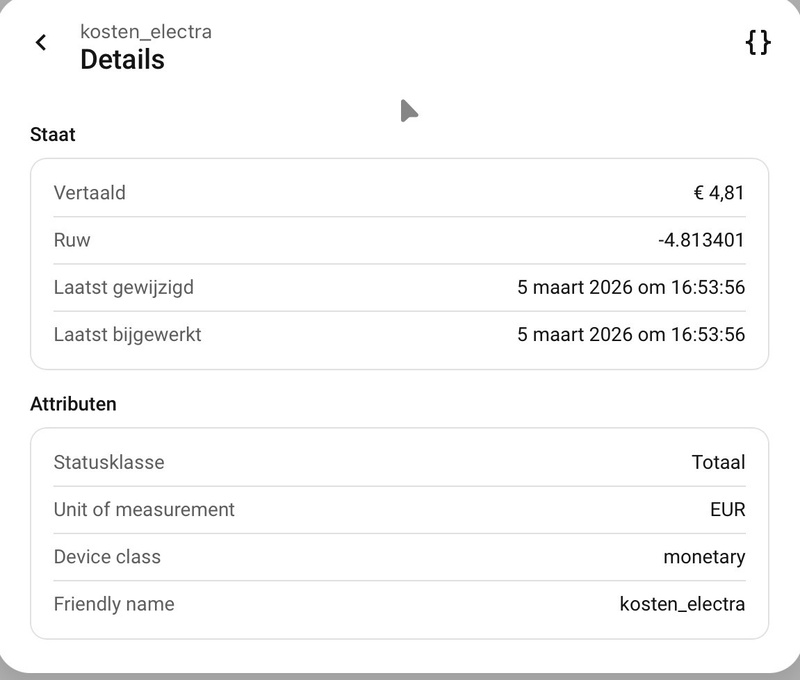Screen dimensions: 800x680
Task: Click the Ruw row label
Action: 72,240
